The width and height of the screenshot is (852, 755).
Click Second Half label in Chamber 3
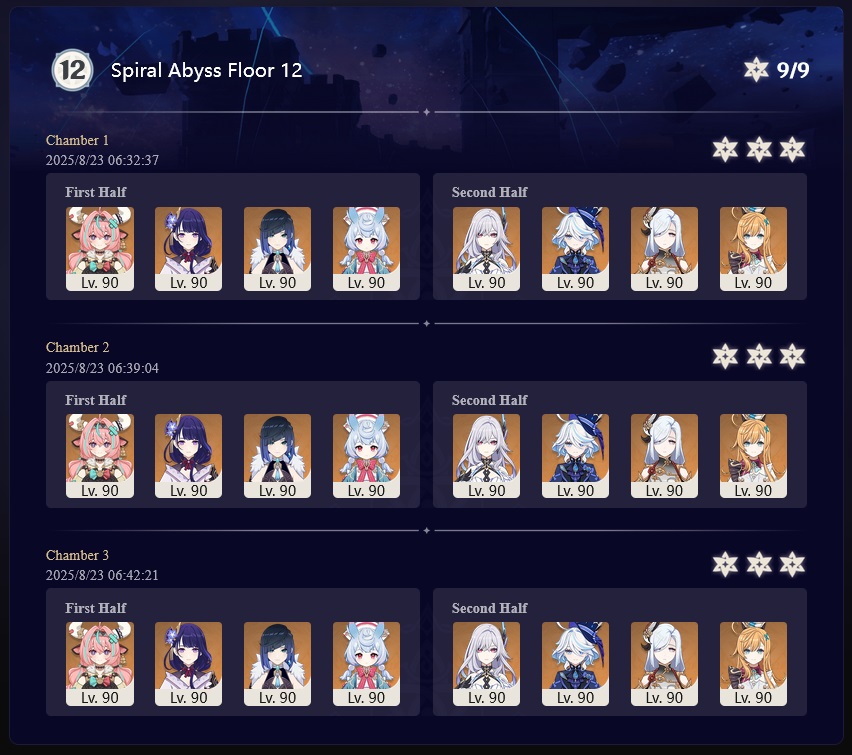click(x=489, y=608)
